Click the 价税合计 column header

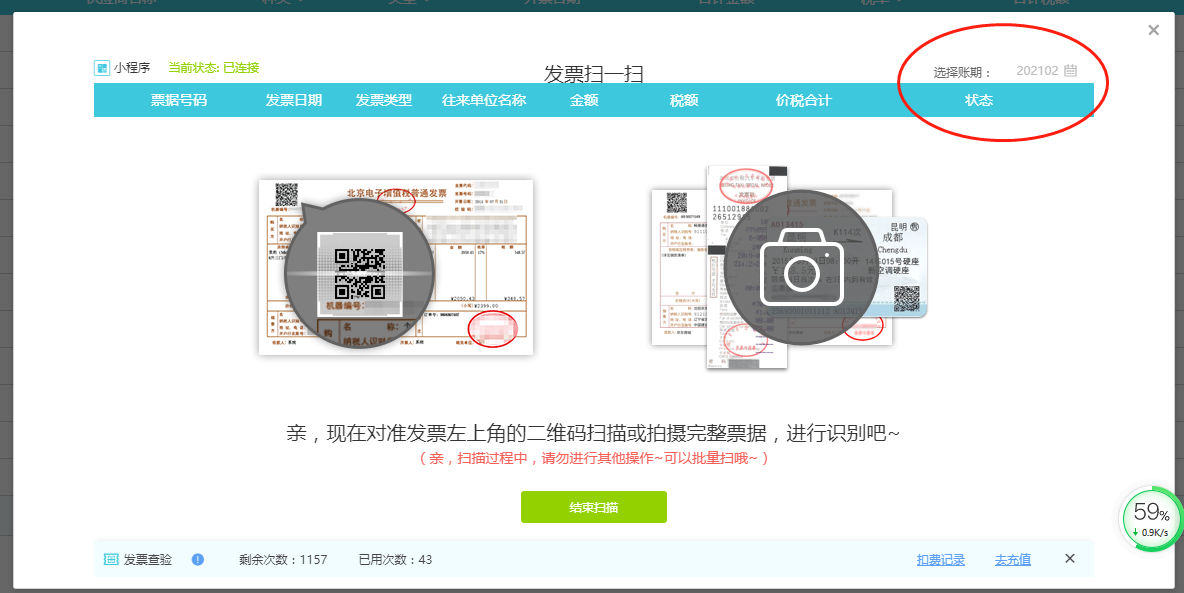(803, 100)
